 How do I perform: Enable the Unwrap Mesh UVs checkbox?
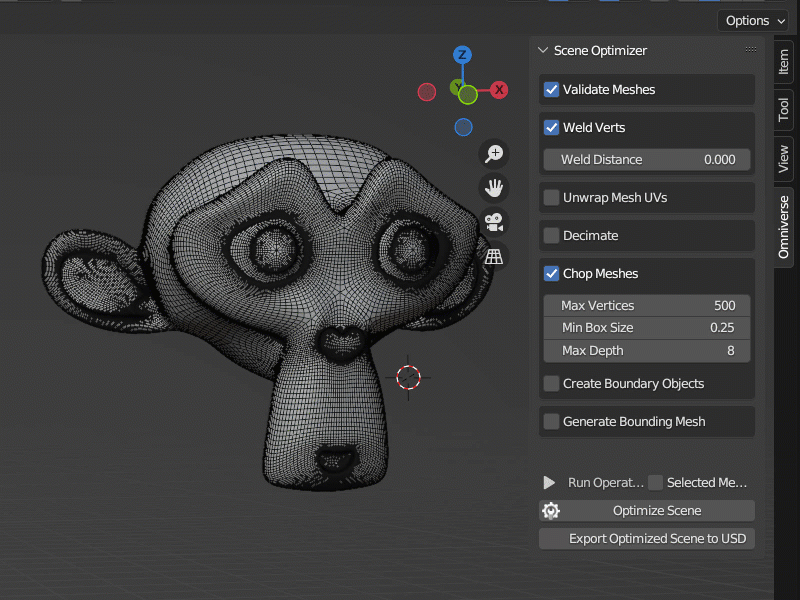551,197
